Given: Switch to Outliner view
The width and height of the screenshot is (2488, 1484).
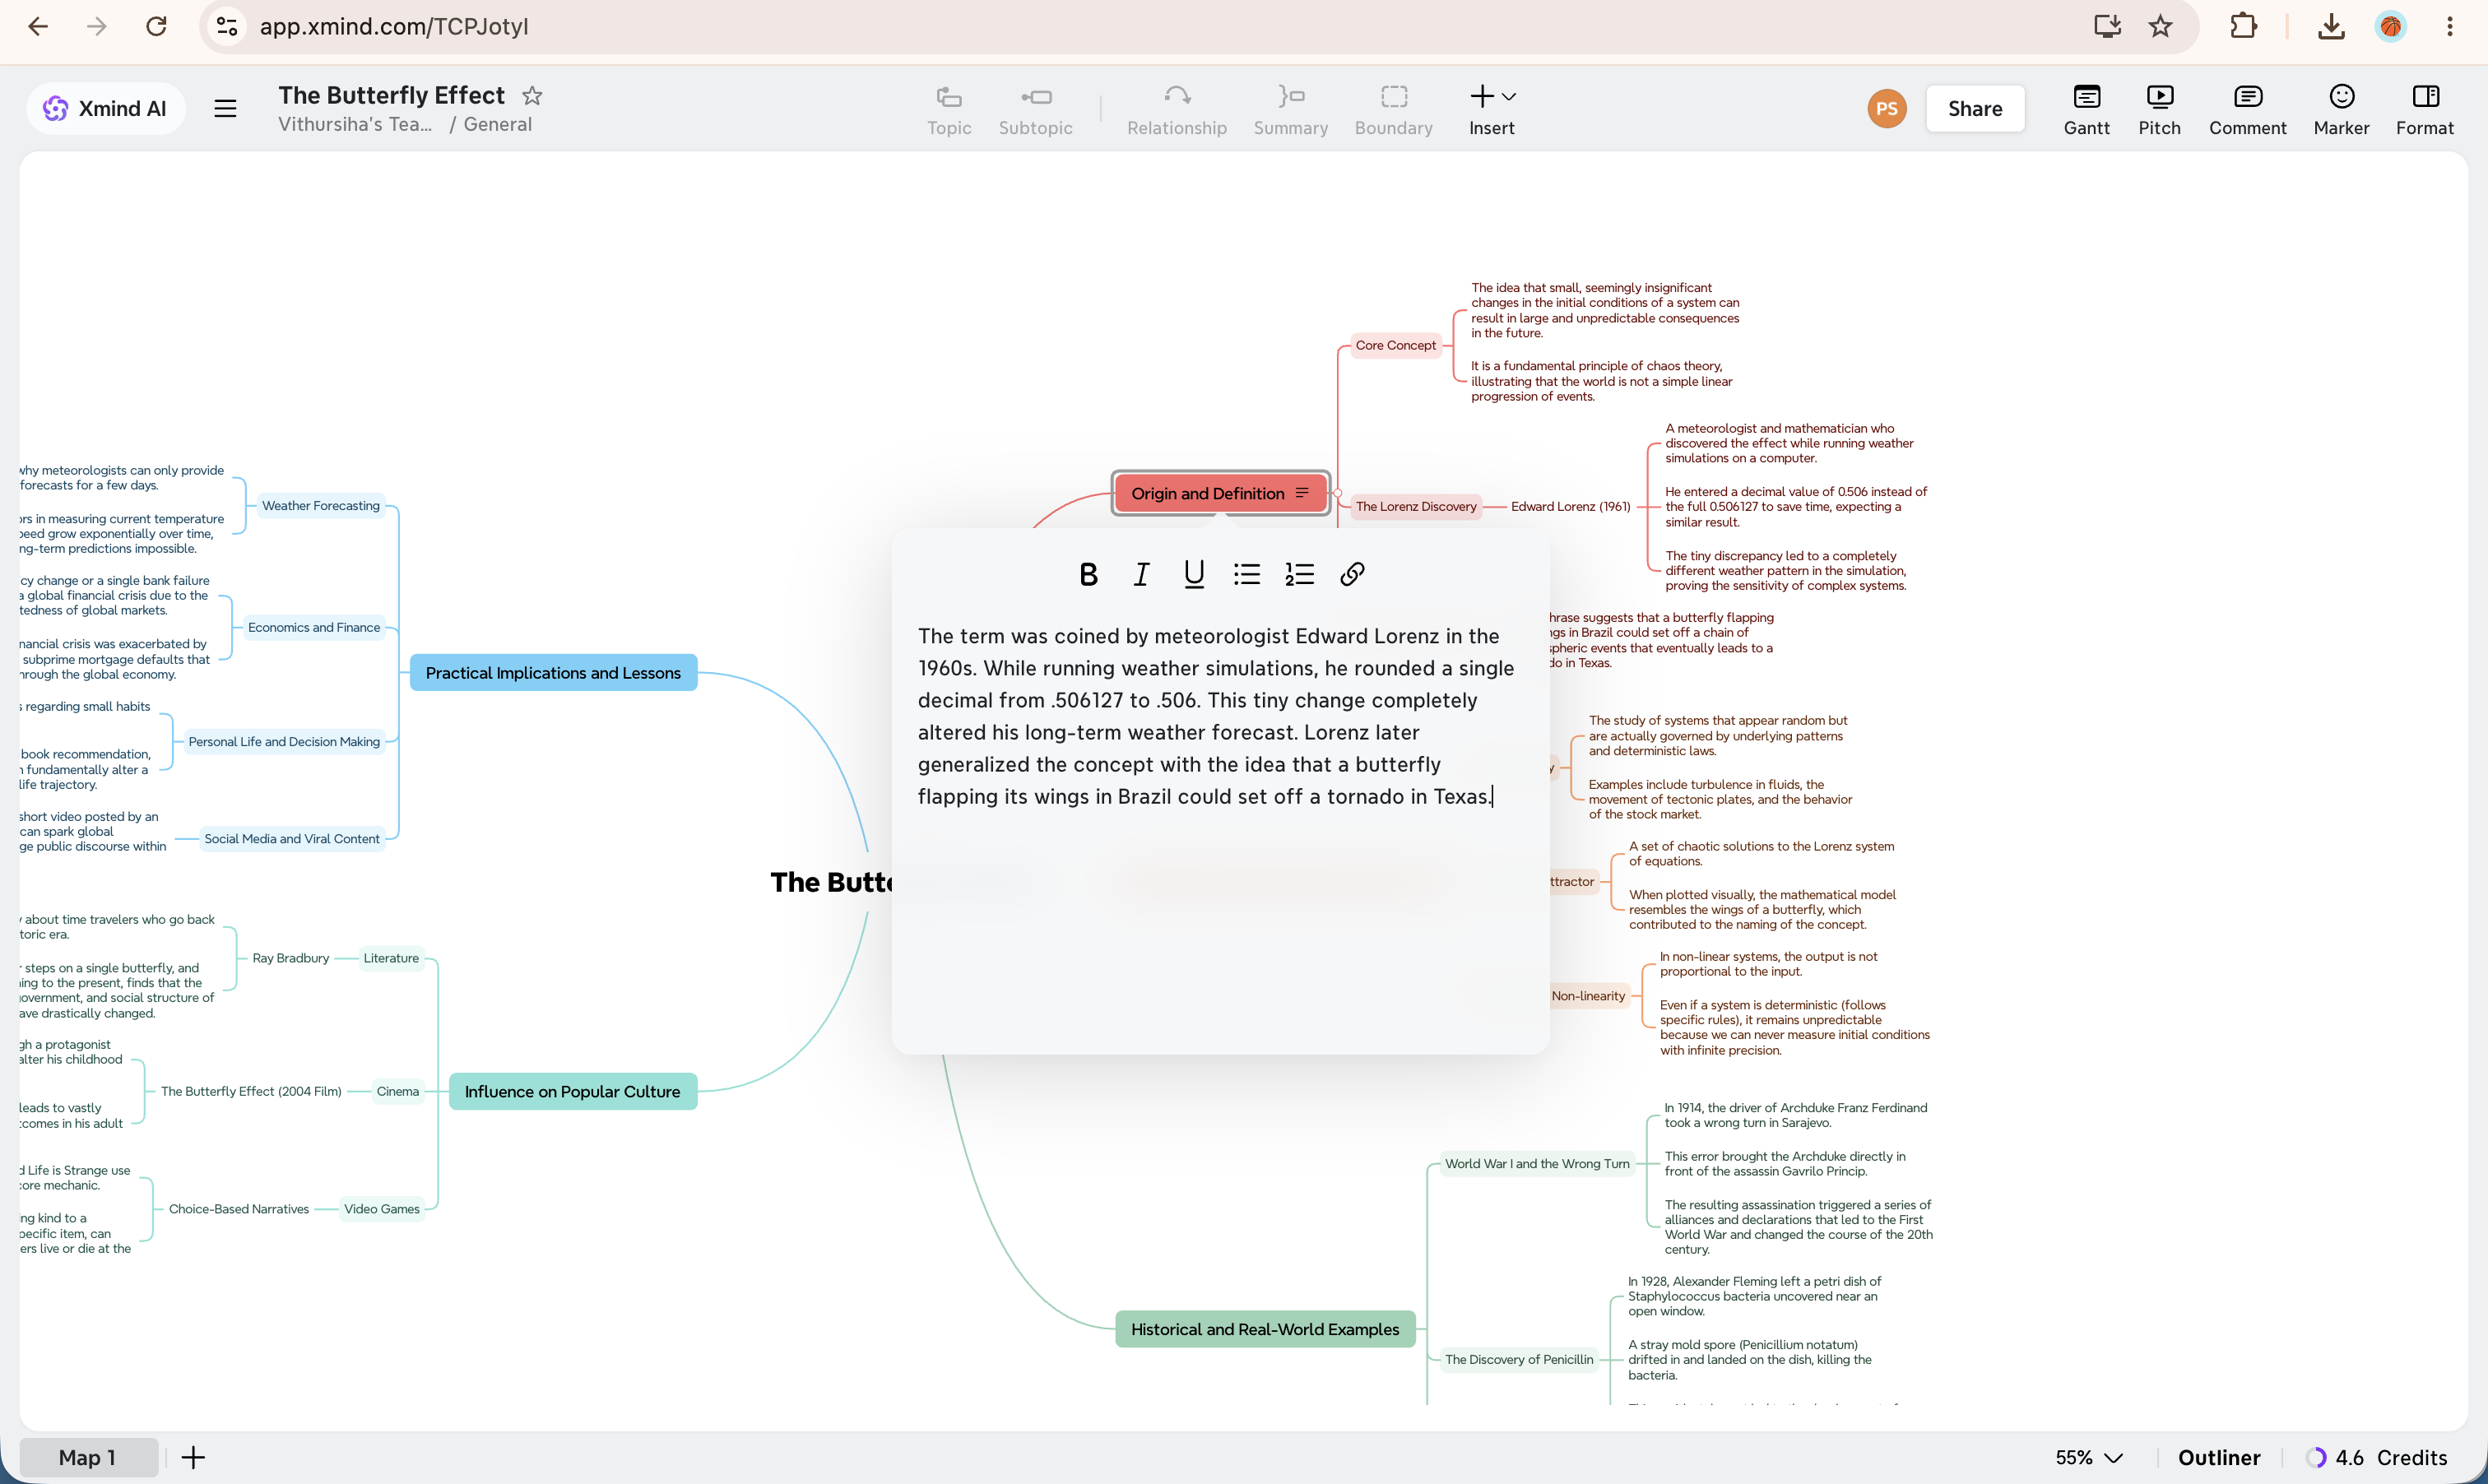Looking at the screenshot, I should pyautogui.click(x=2219, y=1457).
